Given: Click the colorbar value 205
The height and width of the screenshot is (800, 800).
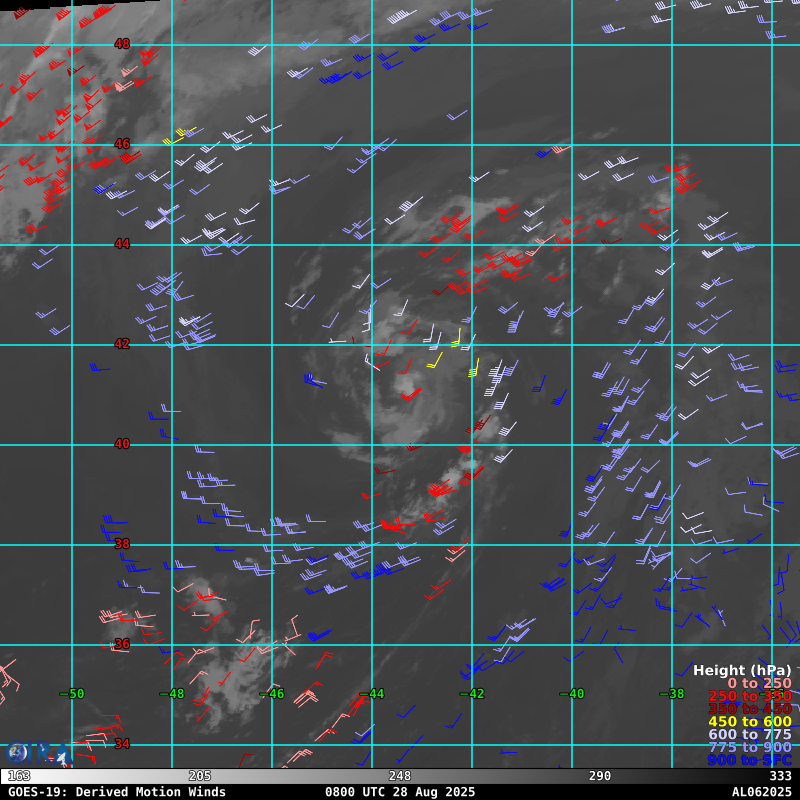Looking at the screenshot, I should [199, 776].
